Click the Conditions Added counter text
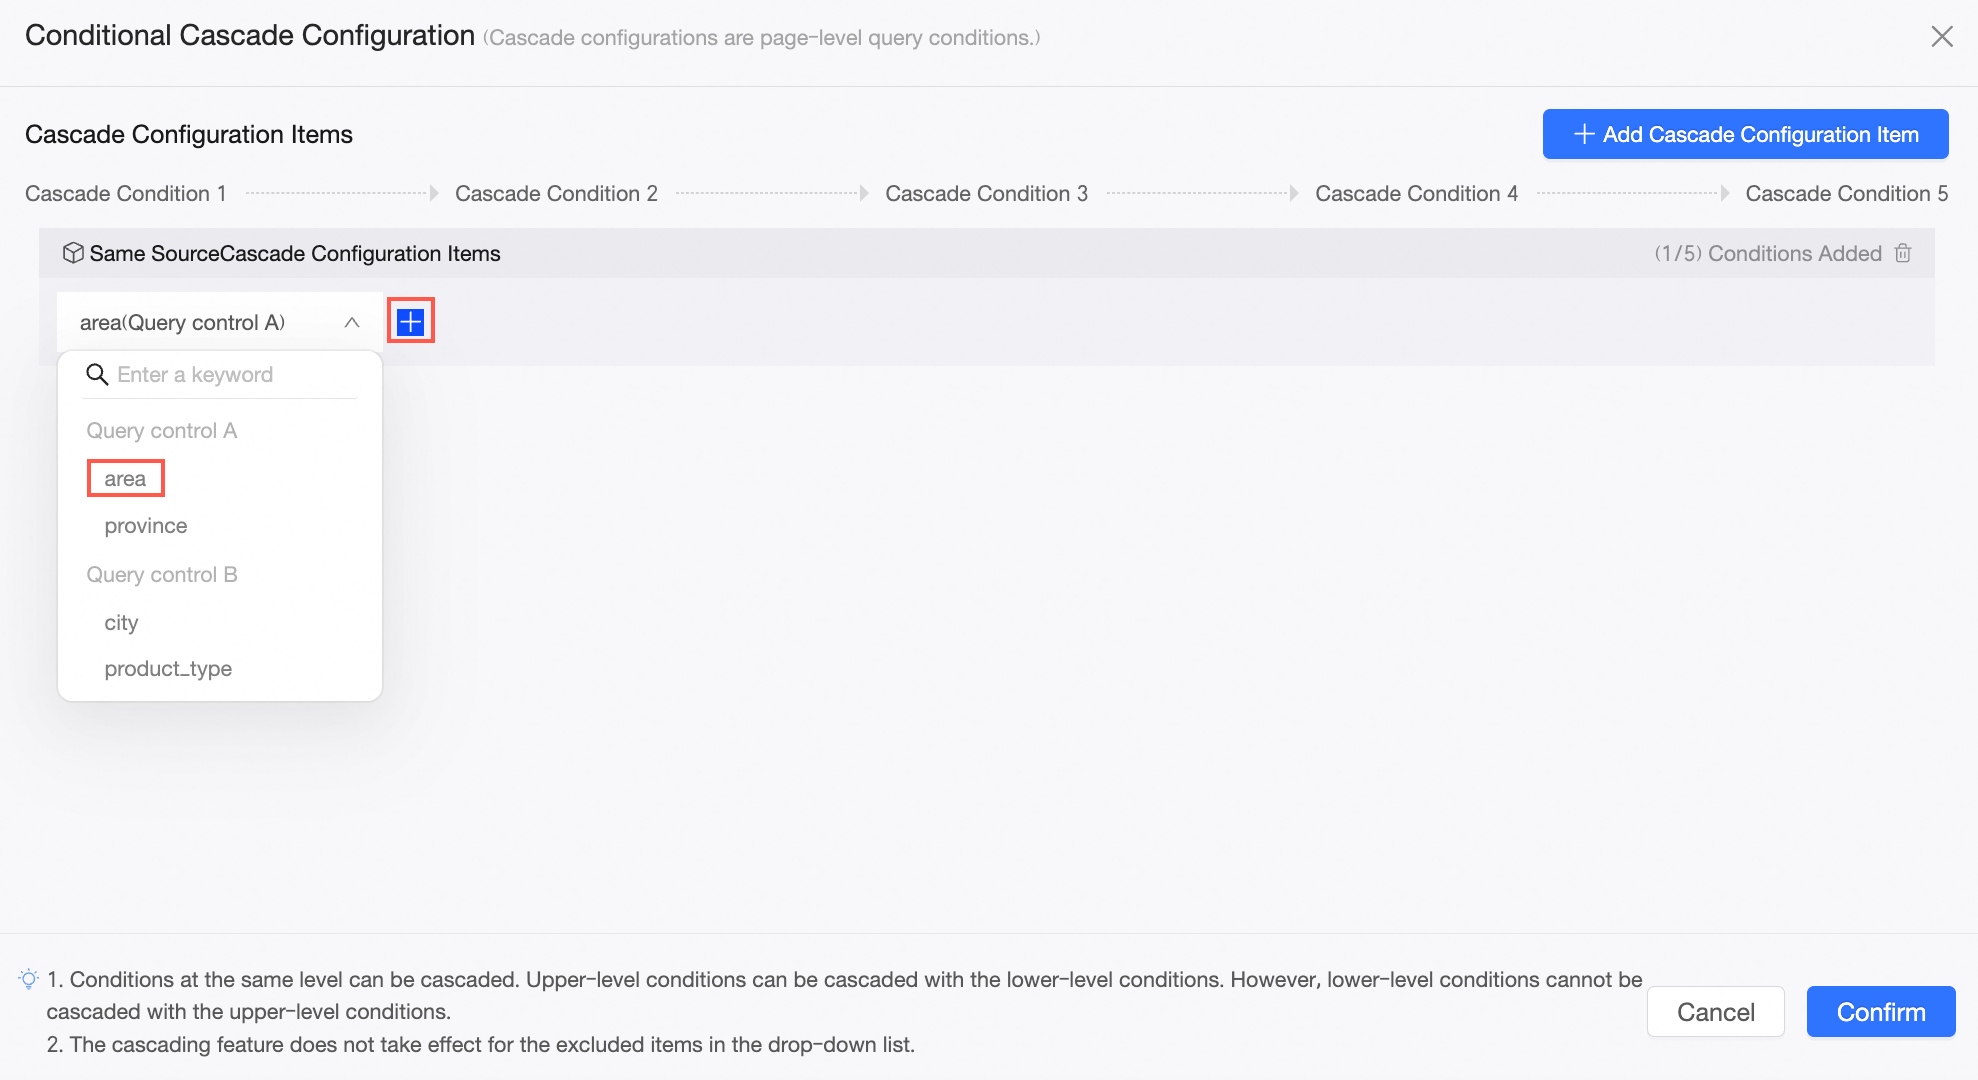Image resolution: width=1978 pixels, height=1080 pixels. [x=1768, y=253]
